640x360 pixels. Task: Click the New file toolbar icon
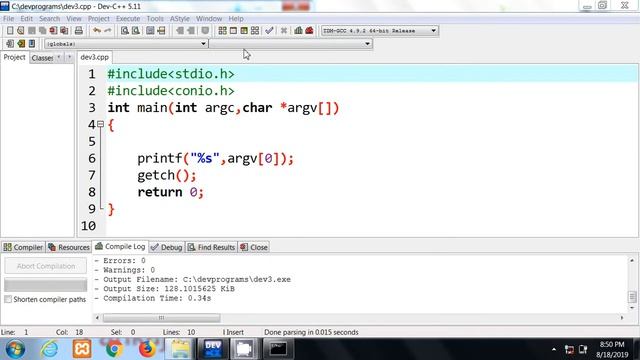(10, 31)
